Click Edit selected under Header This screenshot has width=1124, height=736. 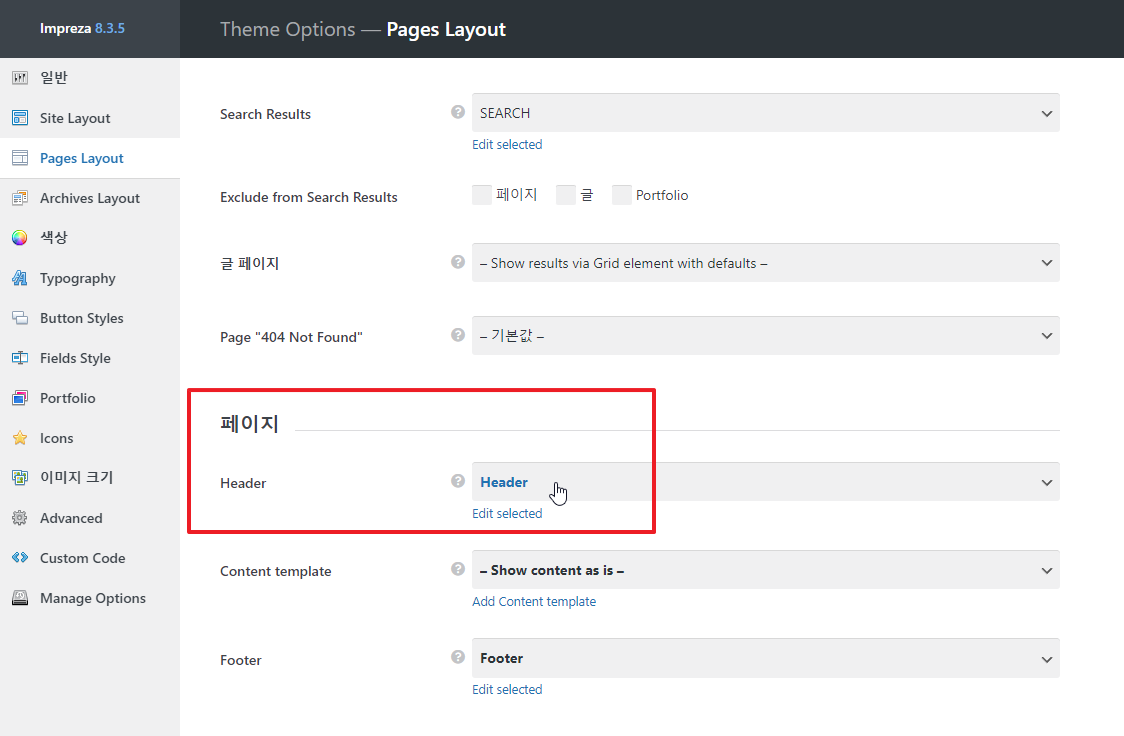click(x=507, y=514)
